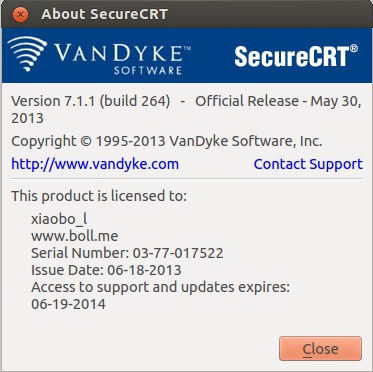The height and width of the screenshot is (372, 373).
Task: Click the 'This product is licensed to:' label
Action: [99, 196]
